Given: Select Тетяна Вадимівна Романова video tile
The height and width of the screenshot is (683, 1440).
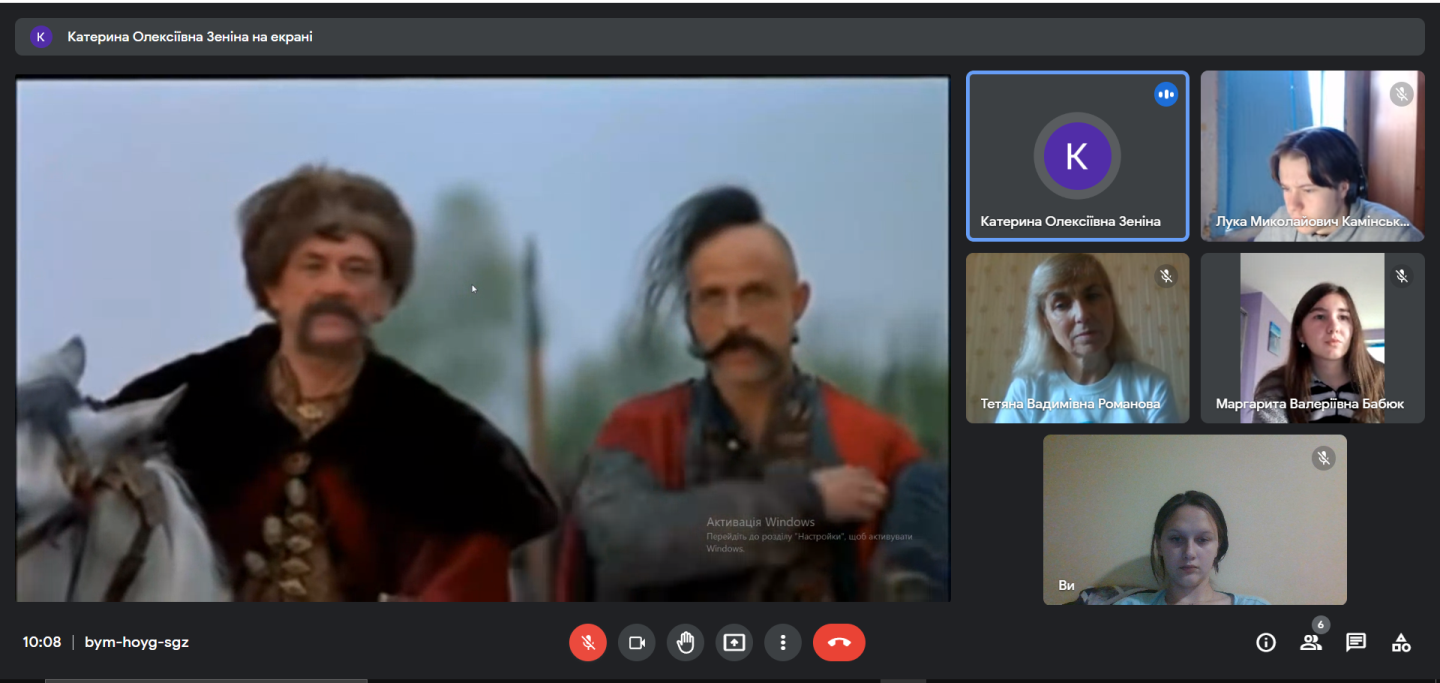Looking at the screenshot, I should click(x=1077, y=338).
